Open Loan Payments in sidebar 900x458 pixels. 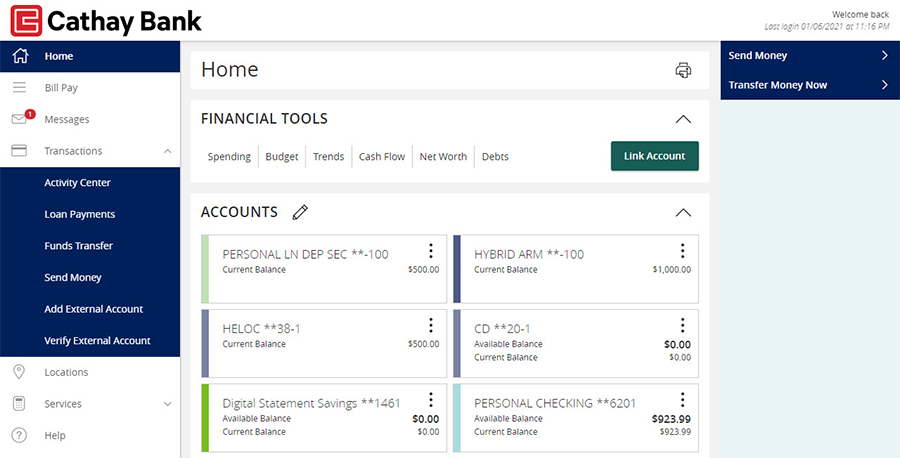80,214
